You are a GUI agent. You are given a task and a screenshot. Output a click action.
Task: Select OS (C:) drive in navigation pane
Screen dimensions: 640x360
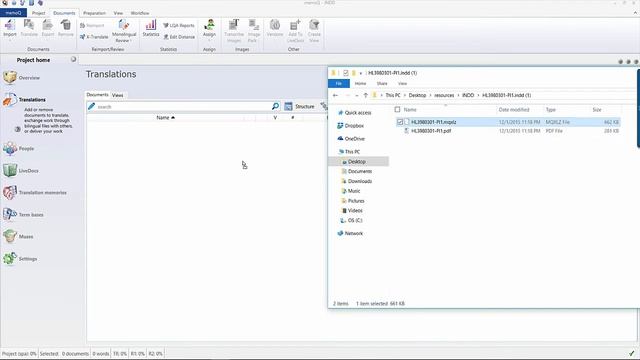pyautogui.click(x=351, y=220)
